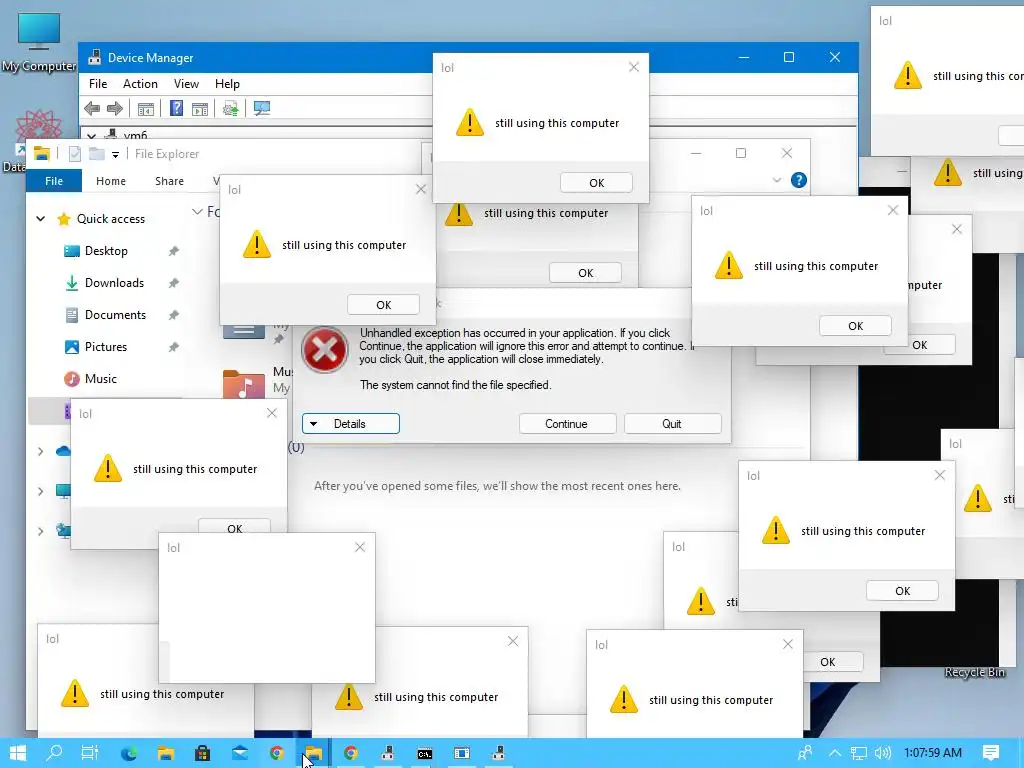
Task: Expand the OneDrive cloud node chevron
Action: (x=40, y=451)
